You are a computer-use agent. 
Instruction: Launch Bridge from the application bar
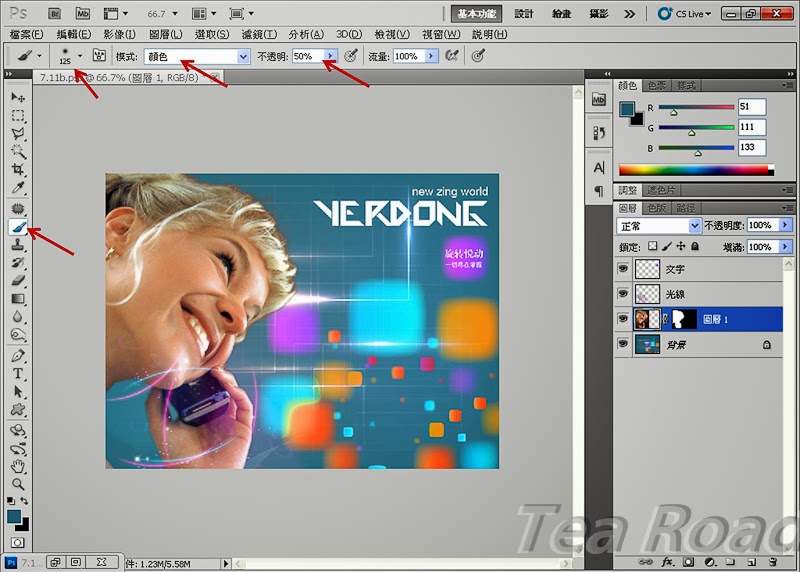point(55,14)
